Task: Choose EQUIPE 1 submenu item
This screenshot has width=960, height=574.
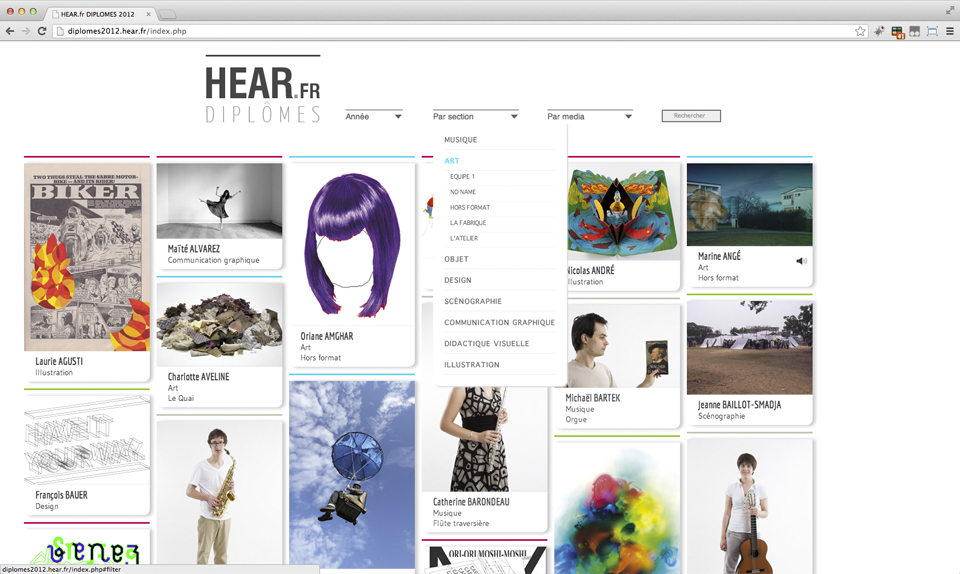Action: tap(462, 177)
